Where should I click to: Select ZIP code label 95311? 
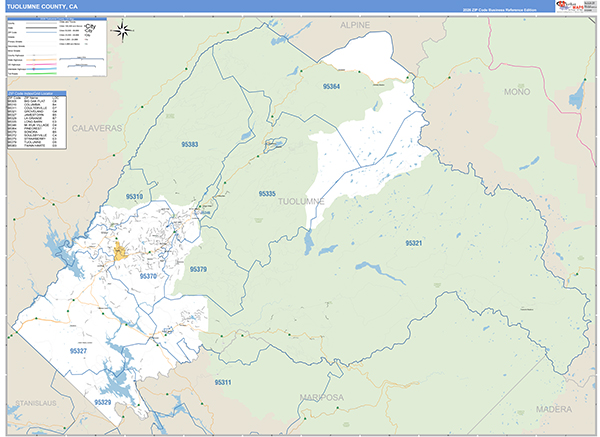click(223, 382)
